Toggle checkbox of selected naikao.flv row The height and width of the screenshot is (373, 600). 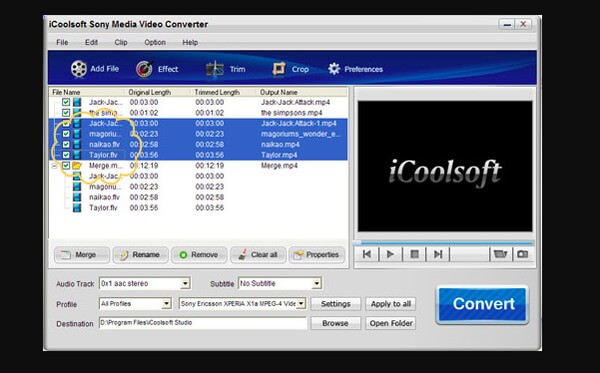[66, 144]
